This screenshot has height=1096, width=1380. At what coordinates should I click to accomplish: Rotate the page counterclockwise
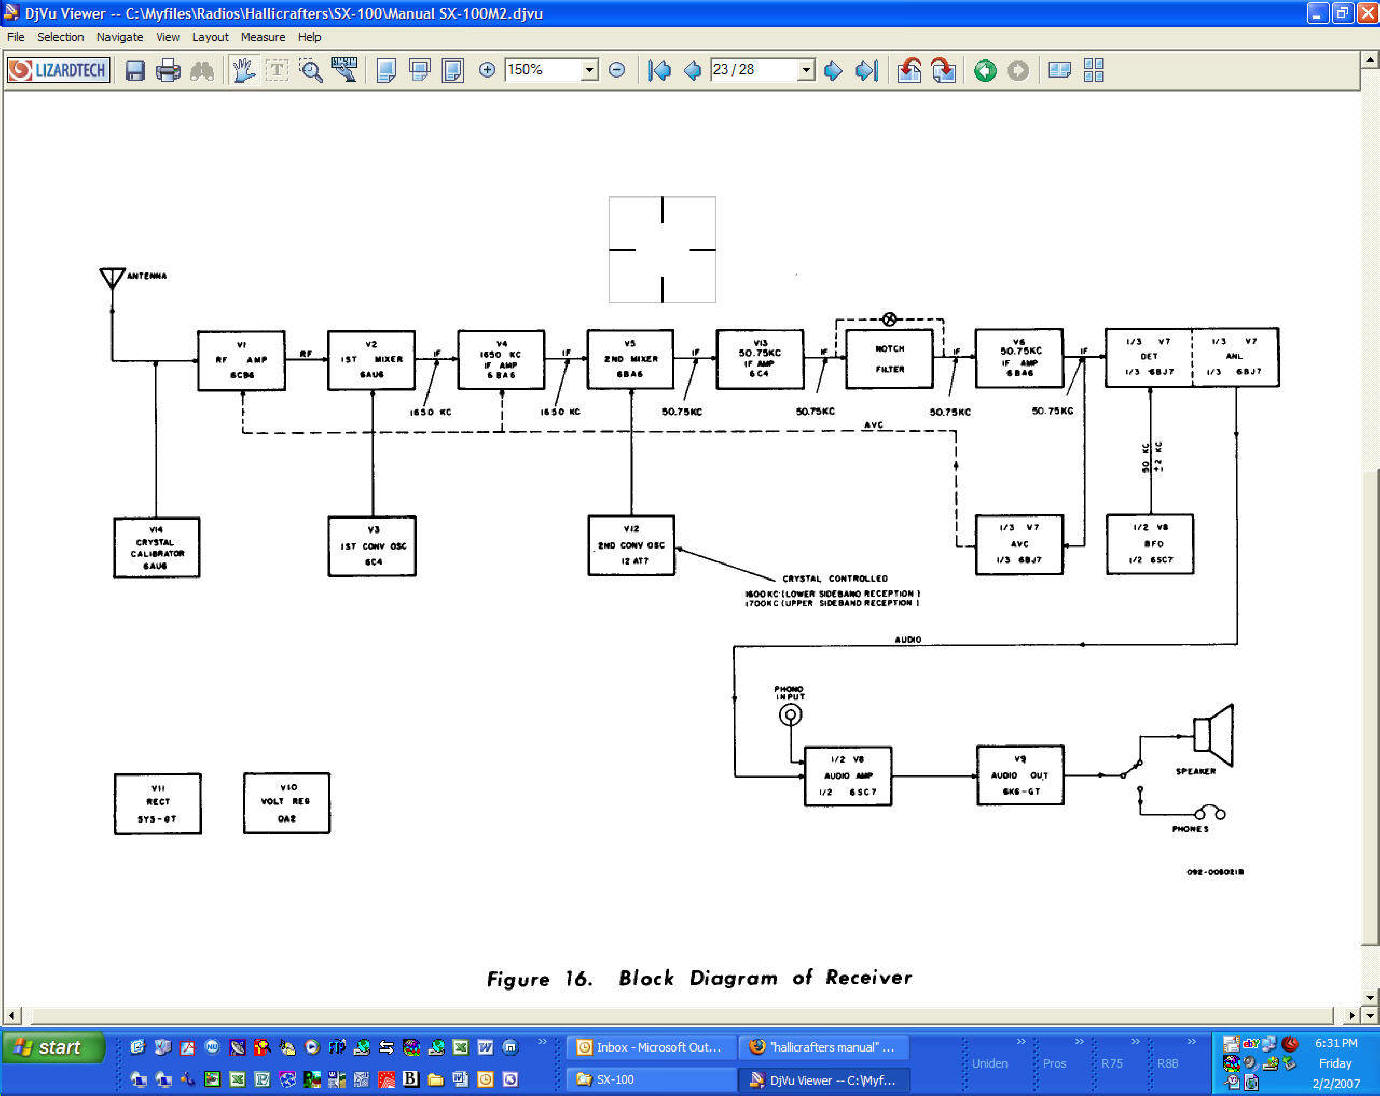(909, 70)
